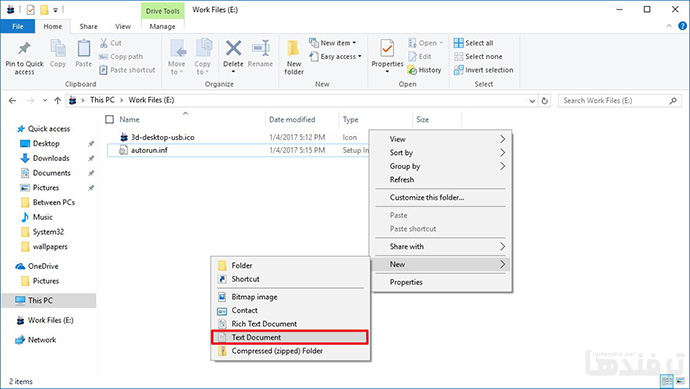Image resolution: width=690 pixels, height=389 pixels.
Task: Click the Copy to icon
Action: click(x=203, y=48)
